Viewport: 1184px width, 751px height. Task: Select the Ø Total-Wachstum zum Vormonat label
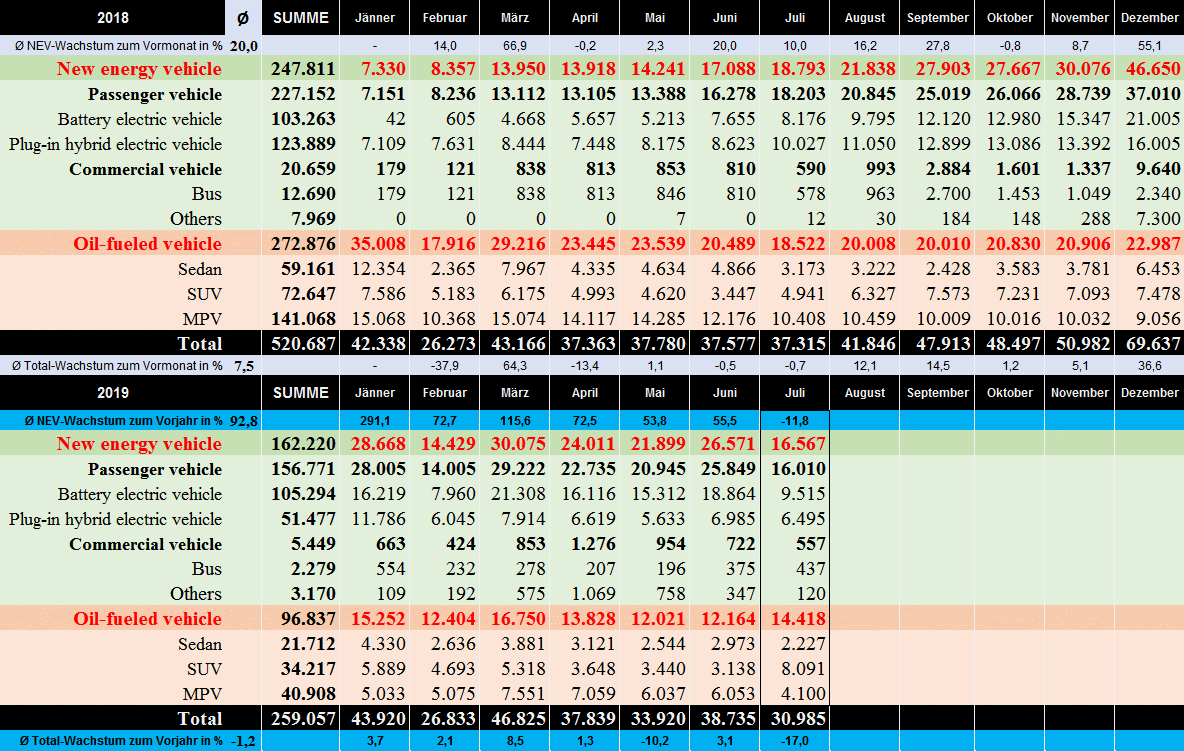tap(117, 366)
